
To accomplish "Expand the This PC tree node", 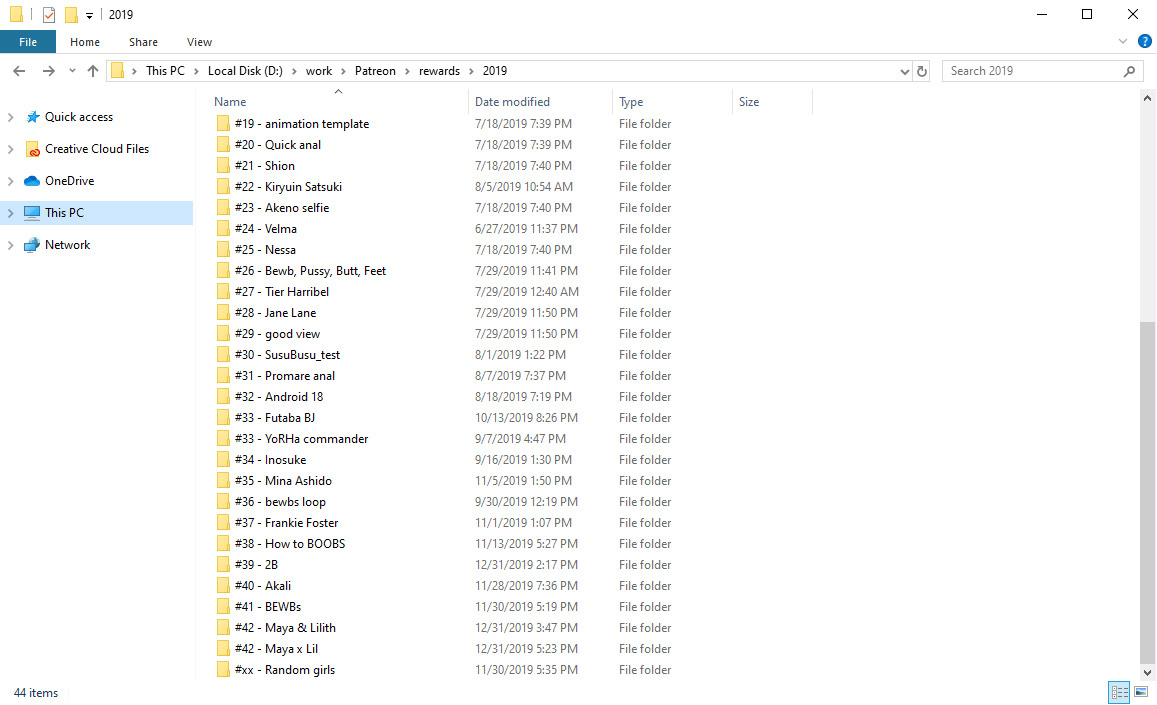I will (x=10, y=213).
